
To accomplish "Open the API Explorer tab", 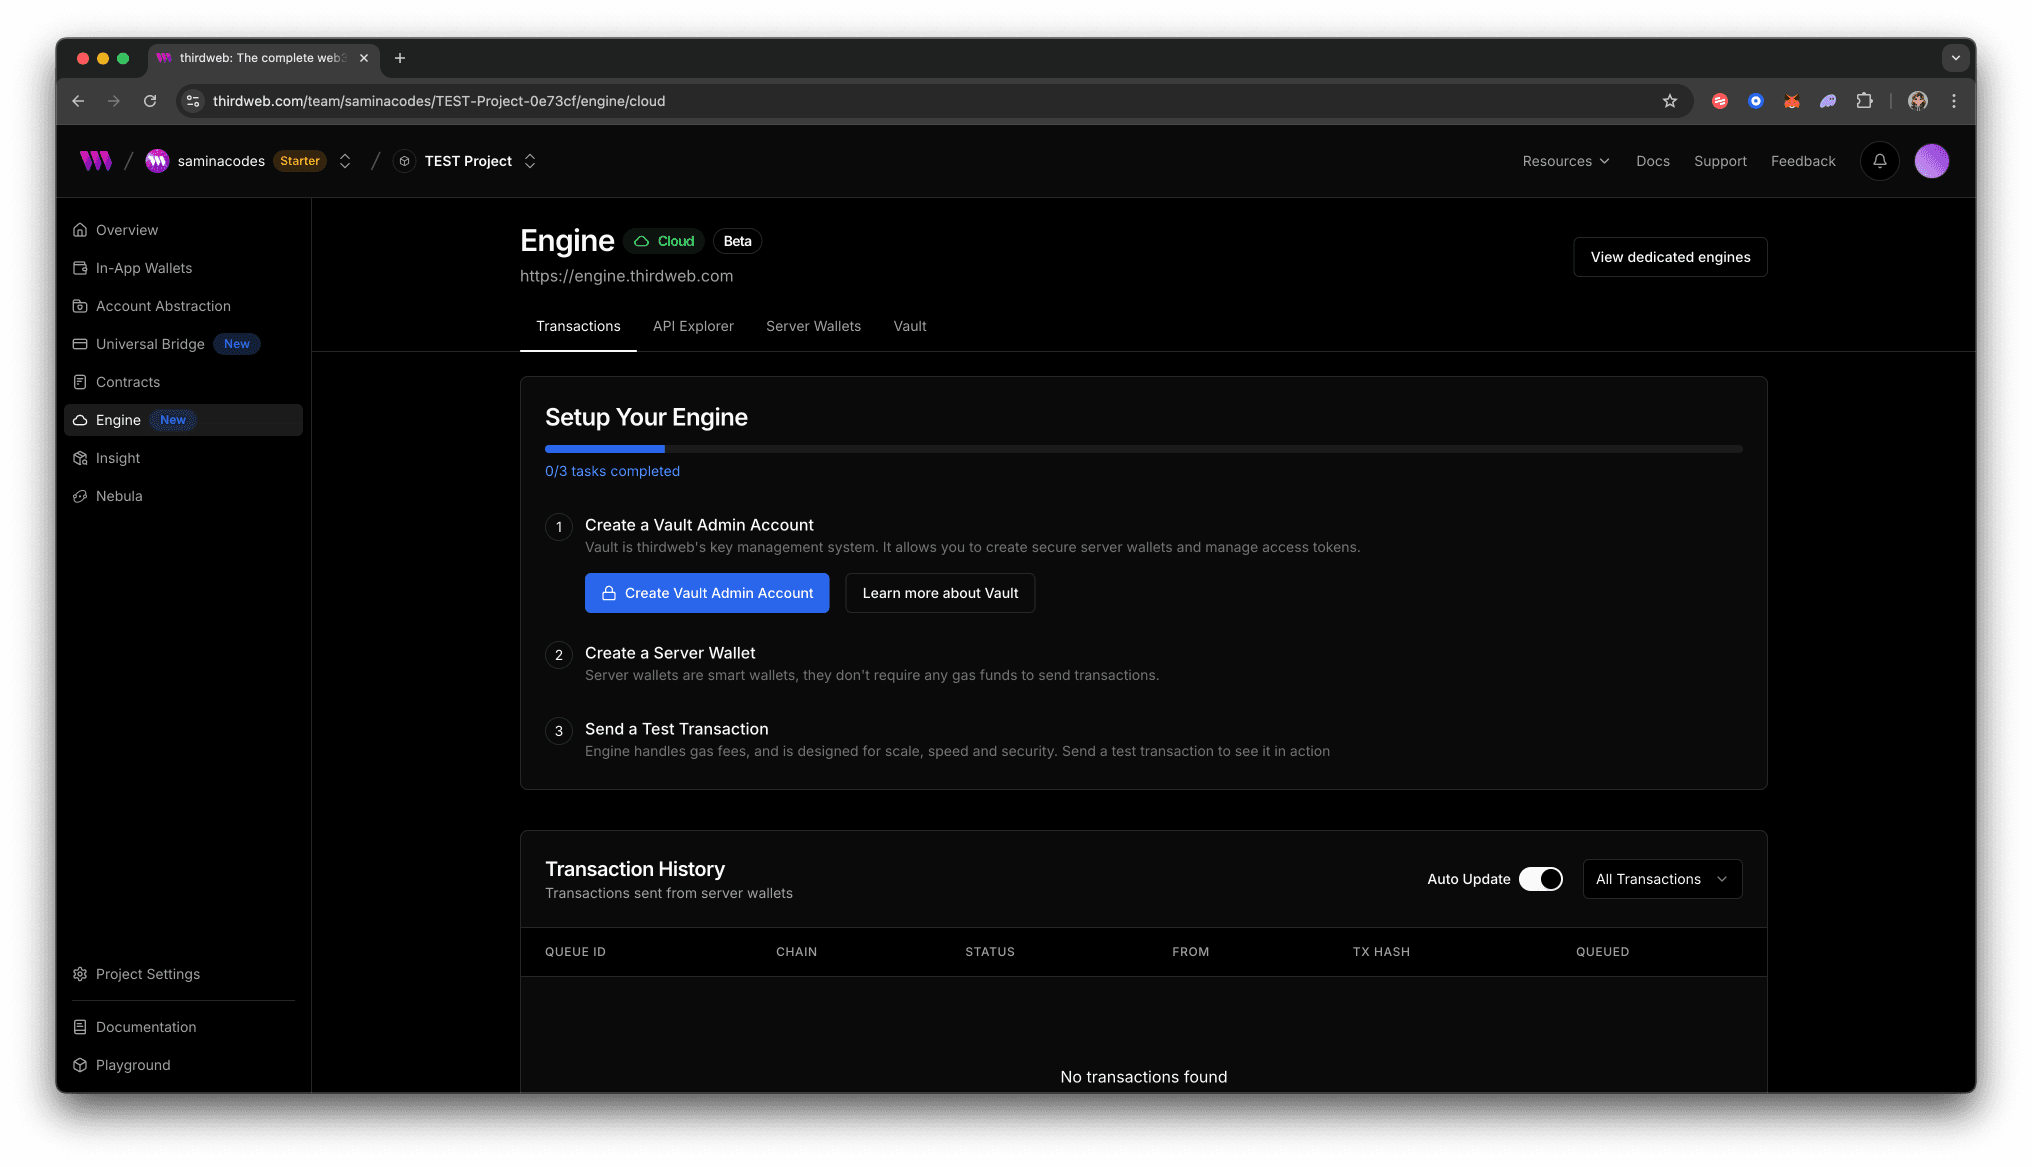I will [x=693, y=326].
